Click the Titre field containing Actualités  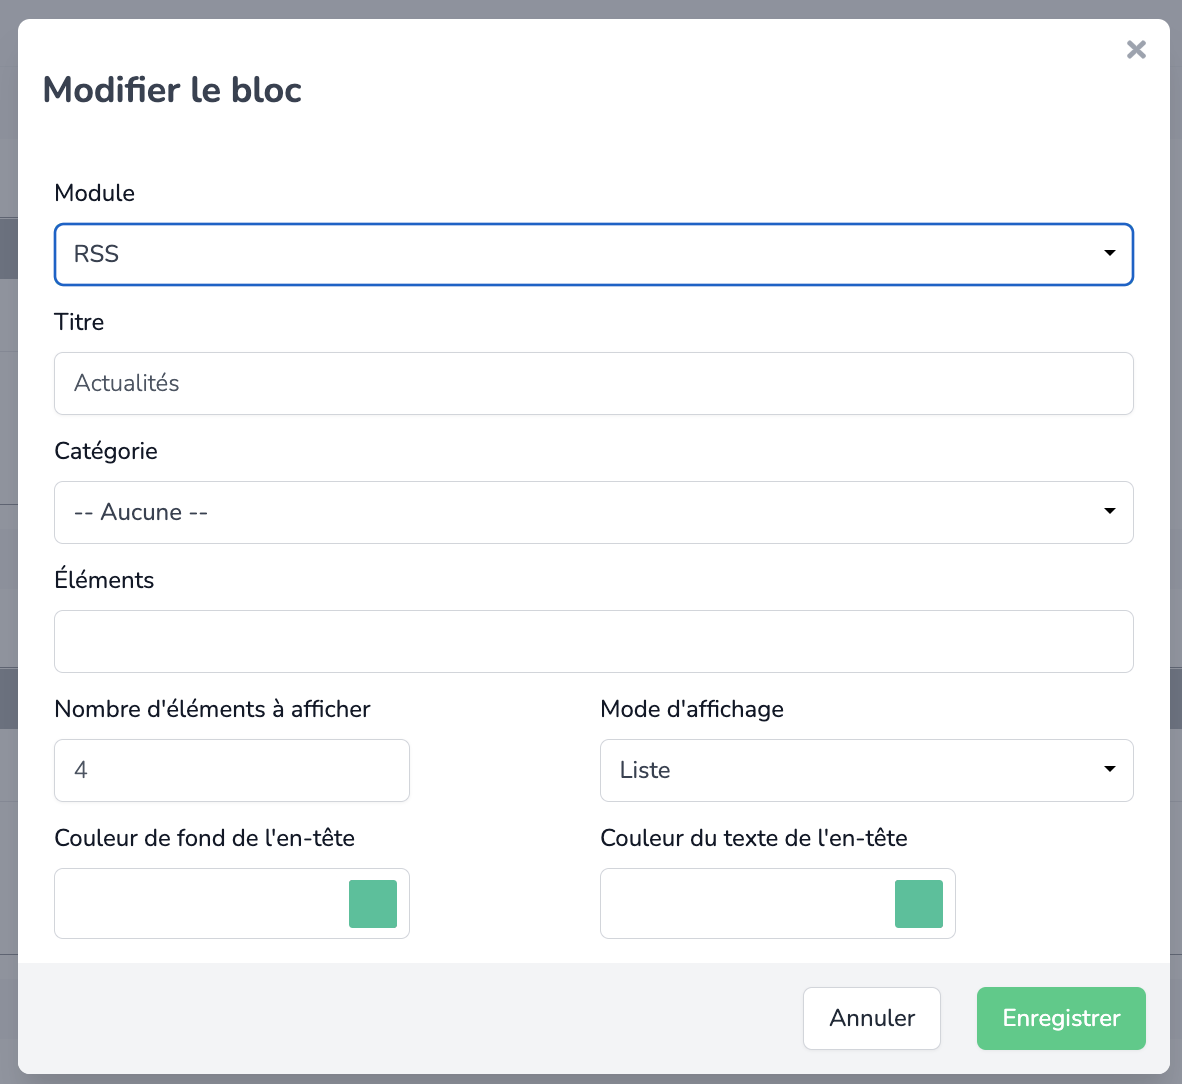pos(593,383)
